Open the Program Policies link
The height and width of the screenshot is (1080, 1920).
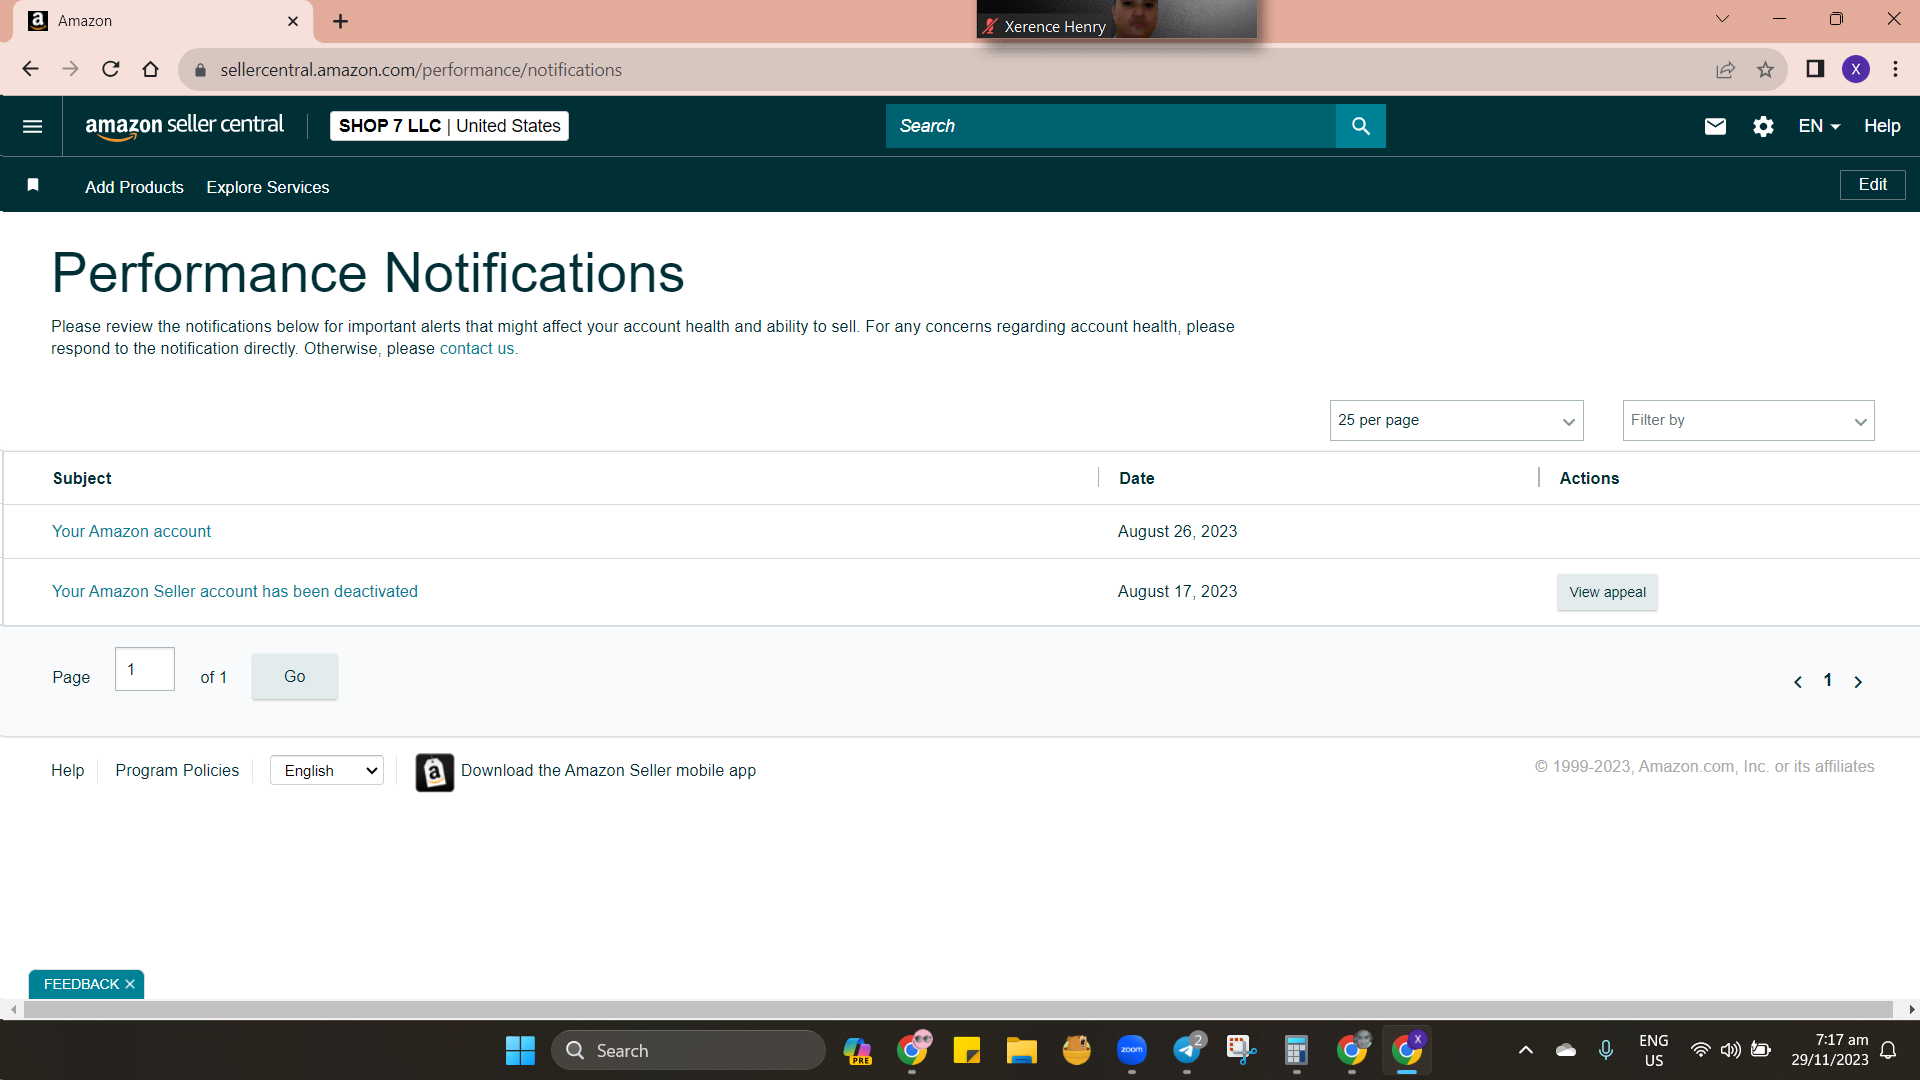[177, 771]
